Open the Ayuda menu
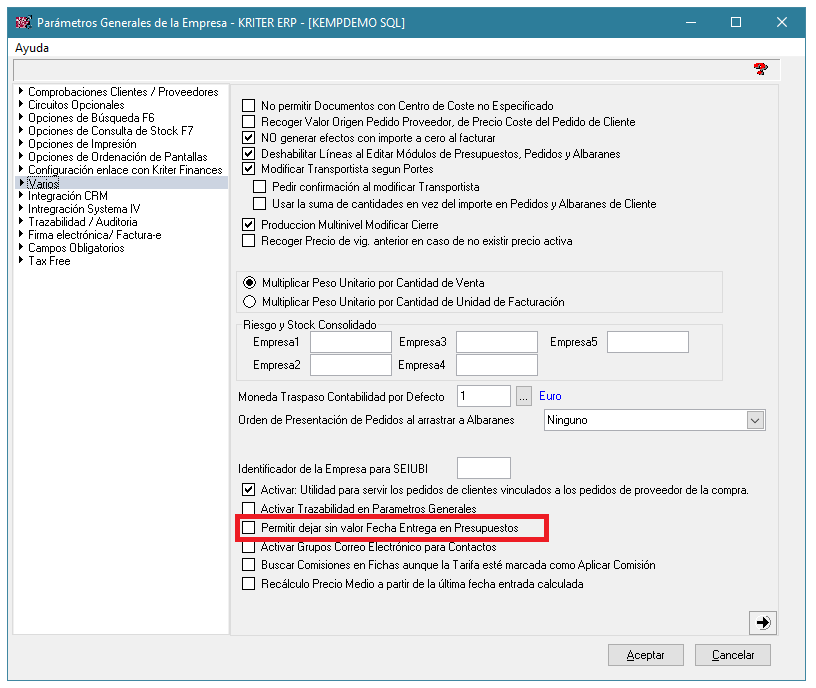 click(x=32, y=48)
